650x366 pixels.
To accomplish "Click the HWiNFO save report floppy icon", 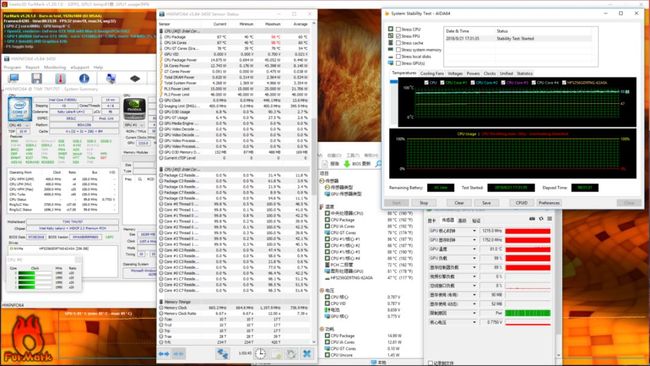I will point(36,78).
